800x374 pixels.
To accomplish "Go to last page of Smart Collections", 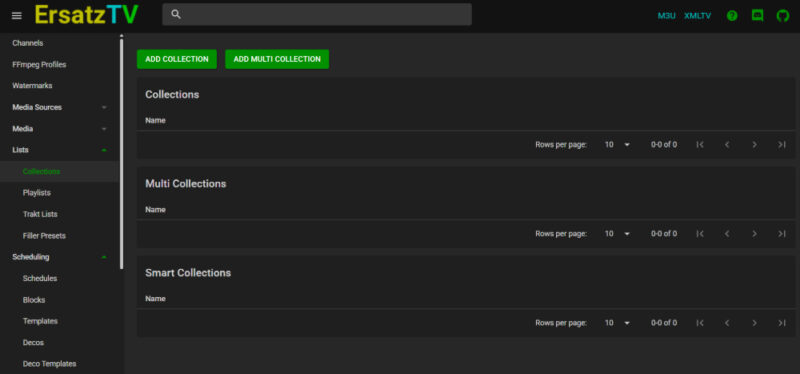I will coord(782,323).
